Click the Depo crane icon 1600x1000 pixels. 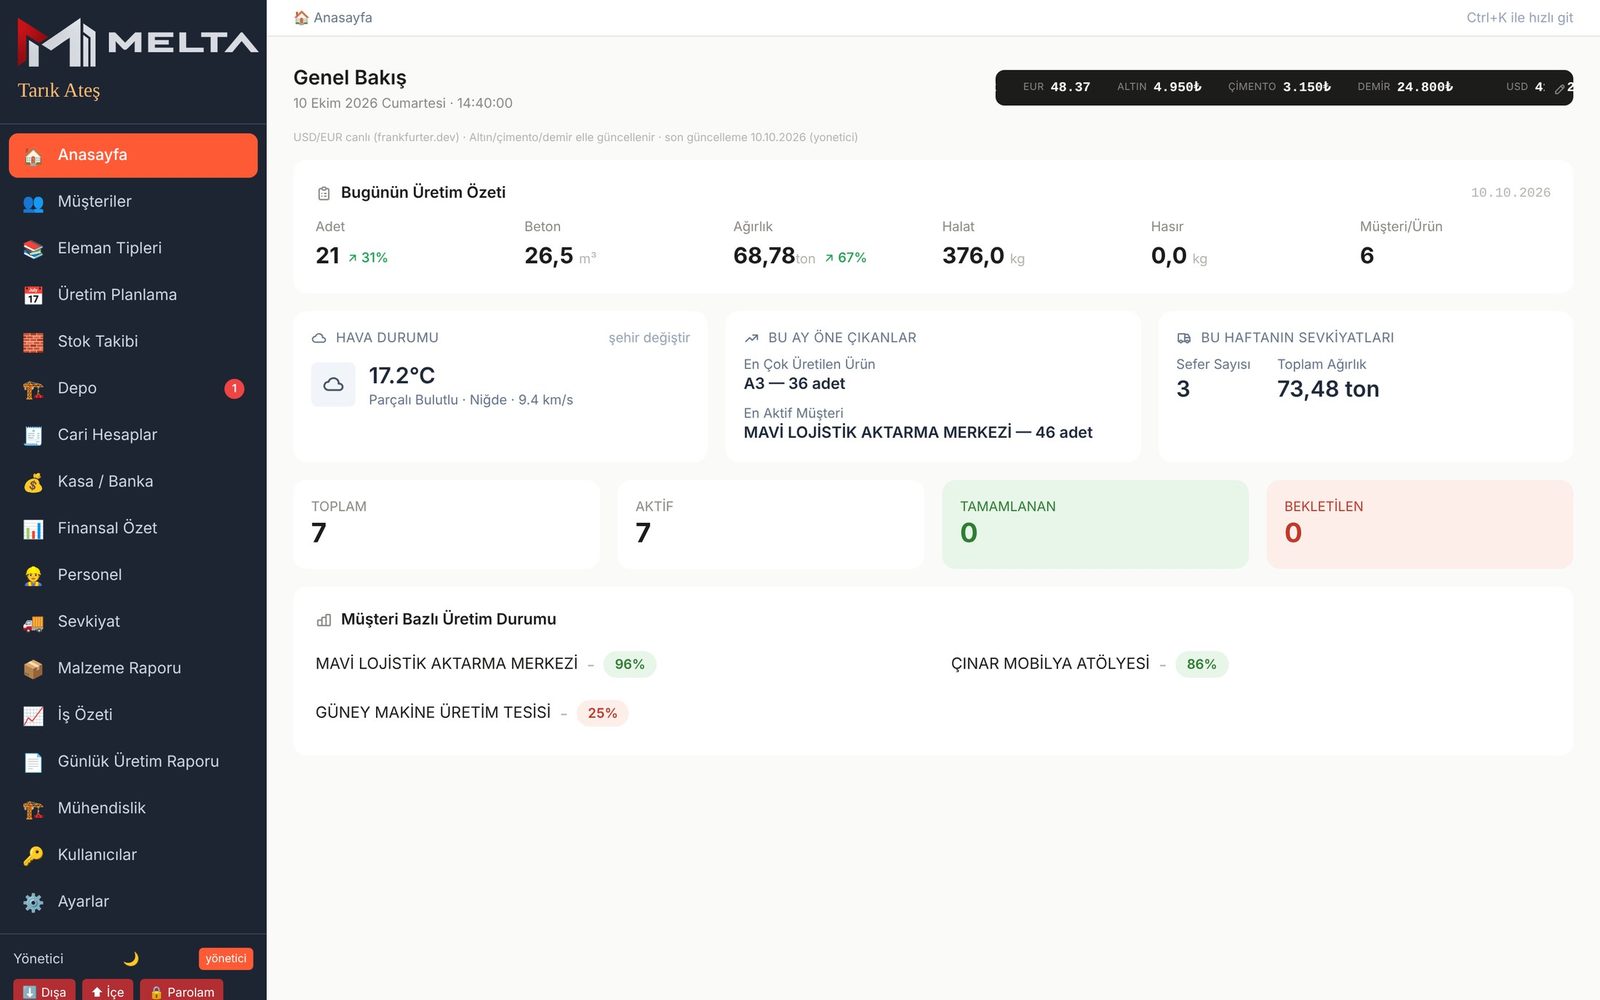click(33, 389)
